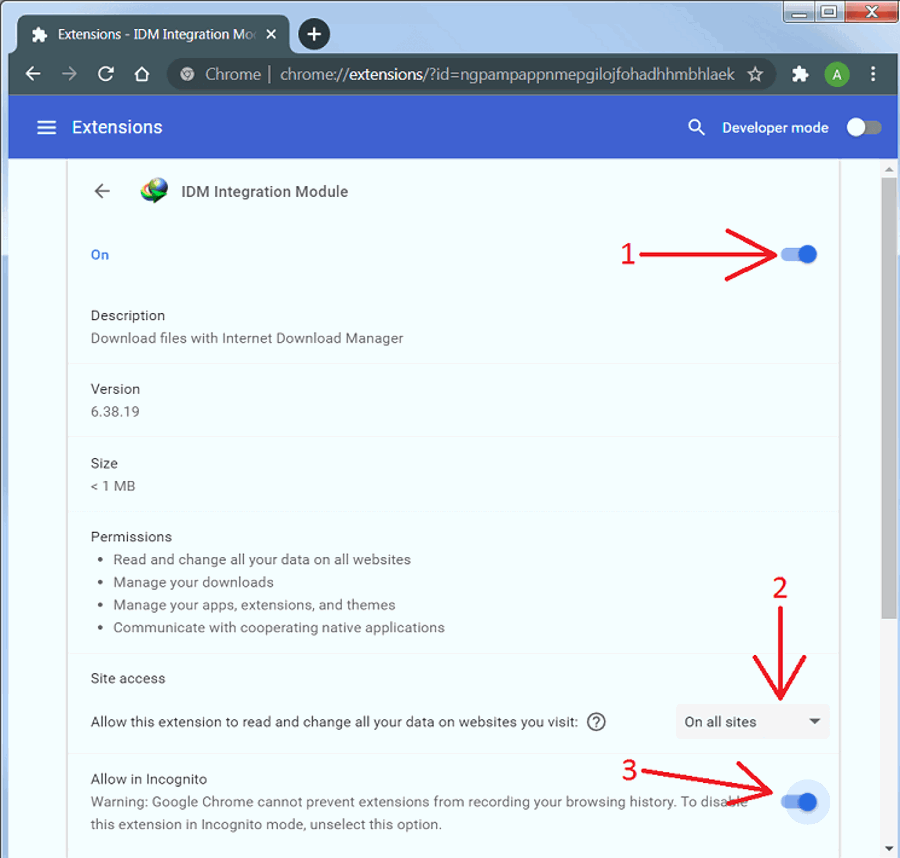Image resolution: width=900 pixels, height=858 pixels.
Task: Reload the current page
Action: 106,74
